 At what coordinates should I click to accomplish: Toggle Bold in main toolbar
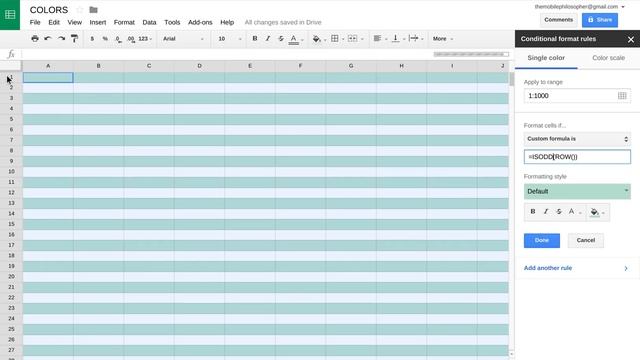click(255, 38)
